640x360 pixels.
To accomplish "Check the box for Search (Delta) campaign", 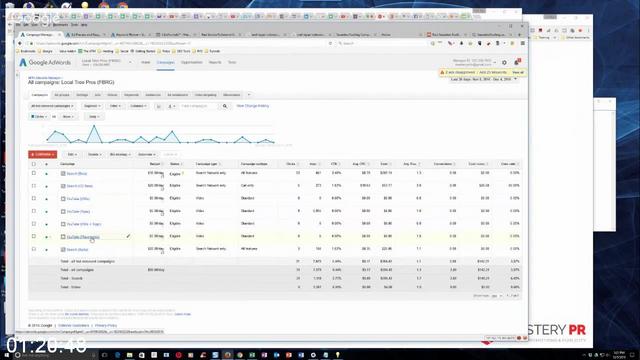I will pyautogui.click(x=34, y=249).
